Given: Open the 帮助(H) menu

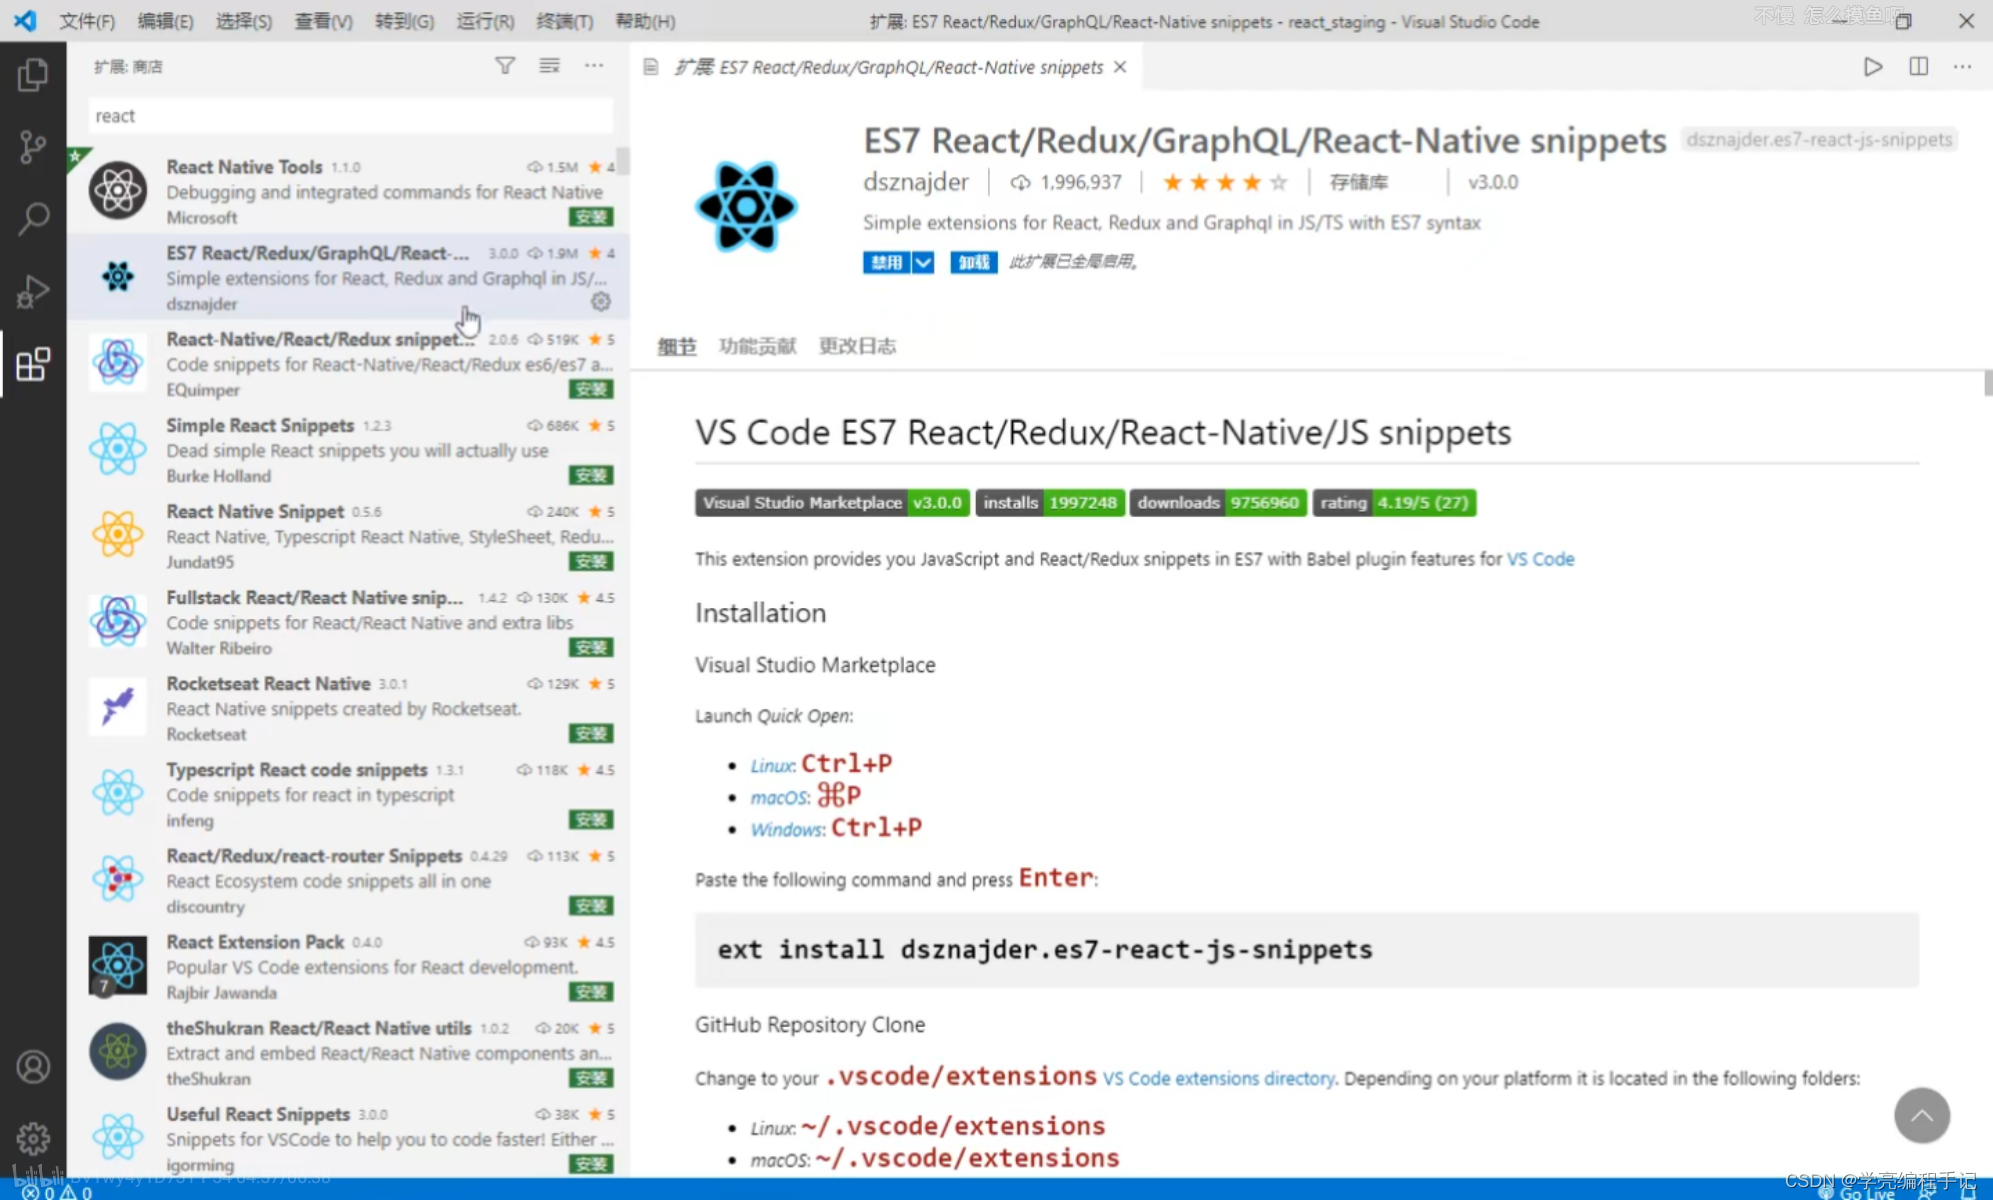Looking at the screenshot, I should pos(645,21).
